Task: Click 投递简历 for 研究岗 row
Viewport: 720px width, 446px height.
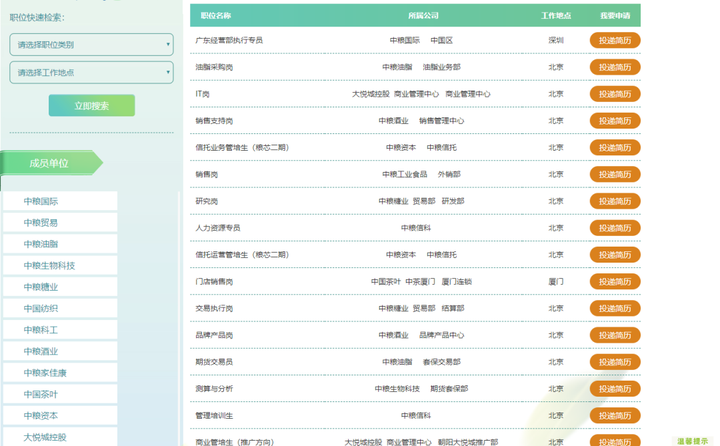Action: click(x=615, y=201)
